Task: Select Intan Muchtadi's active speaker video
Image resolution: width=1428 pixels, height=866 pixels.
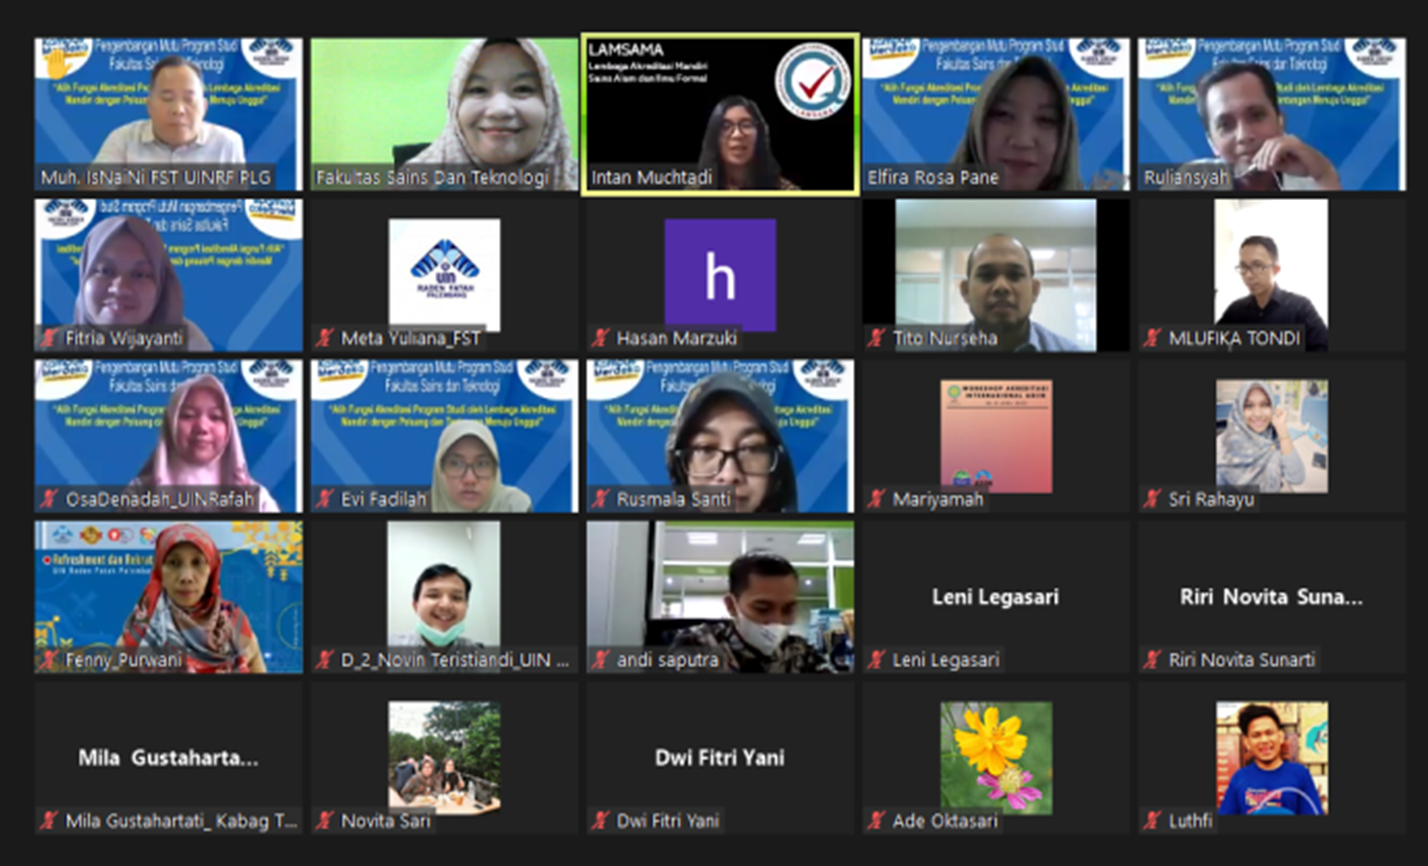Action: (x=720, y=114)
